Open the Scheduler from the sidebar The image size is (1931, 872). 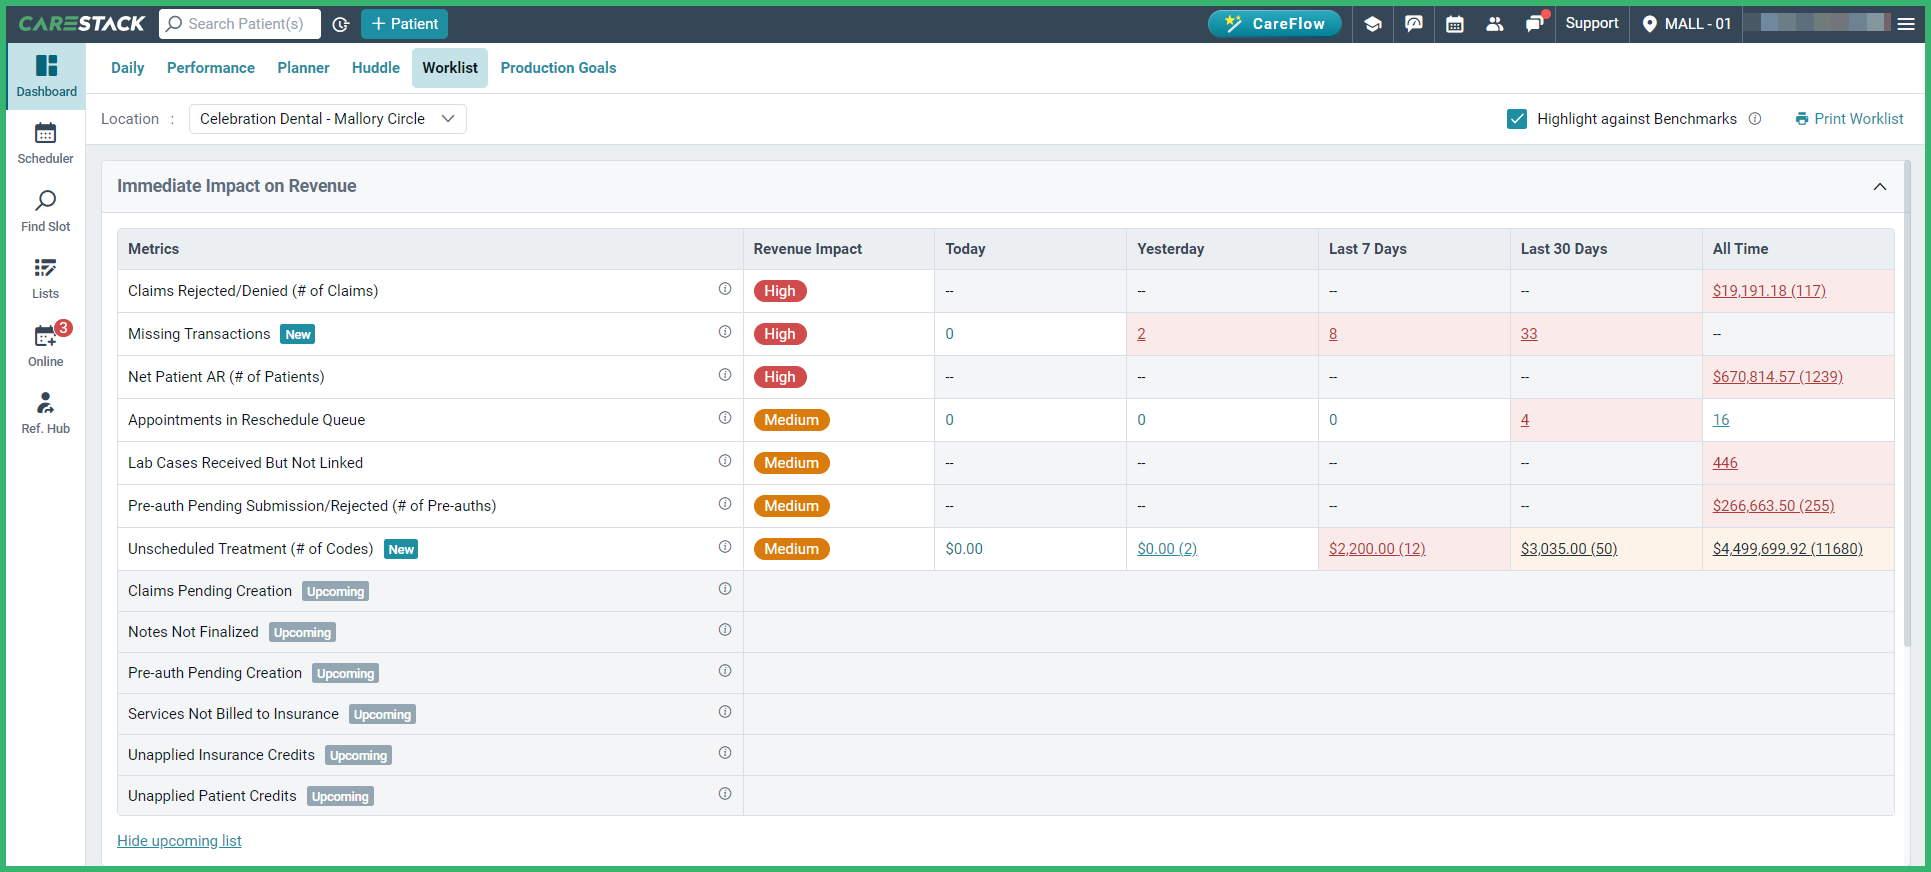(x=45, y=143)
